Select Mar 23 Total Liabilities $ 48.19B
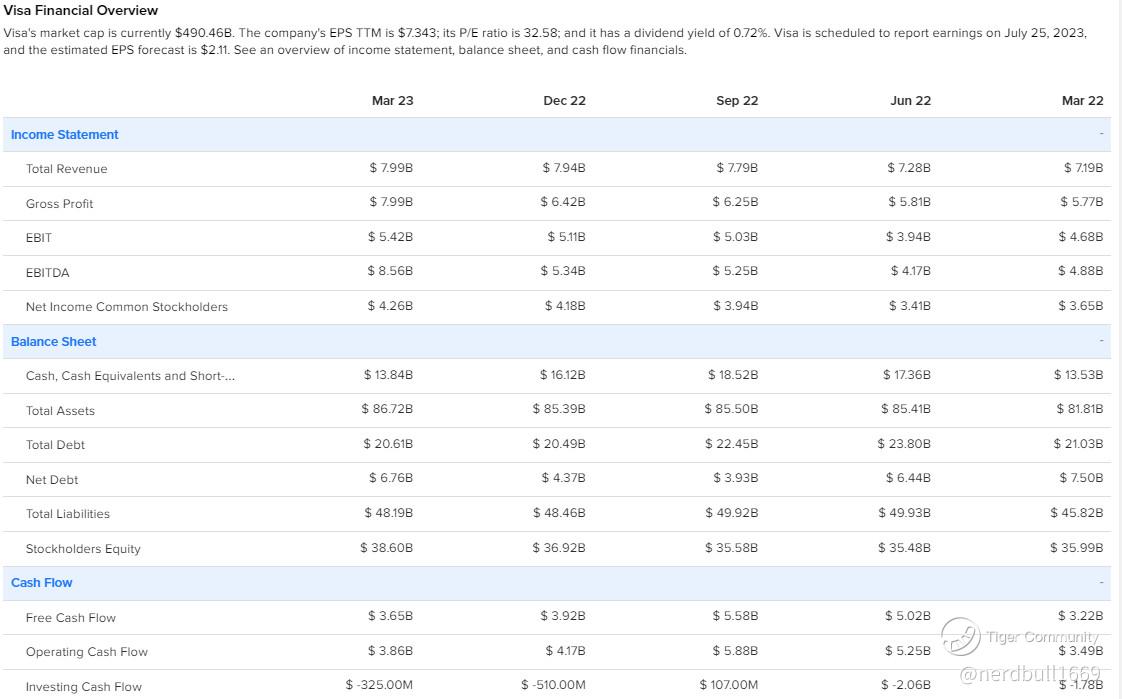This screenshot has width=1122, height=699. click(x=389, y=513)
